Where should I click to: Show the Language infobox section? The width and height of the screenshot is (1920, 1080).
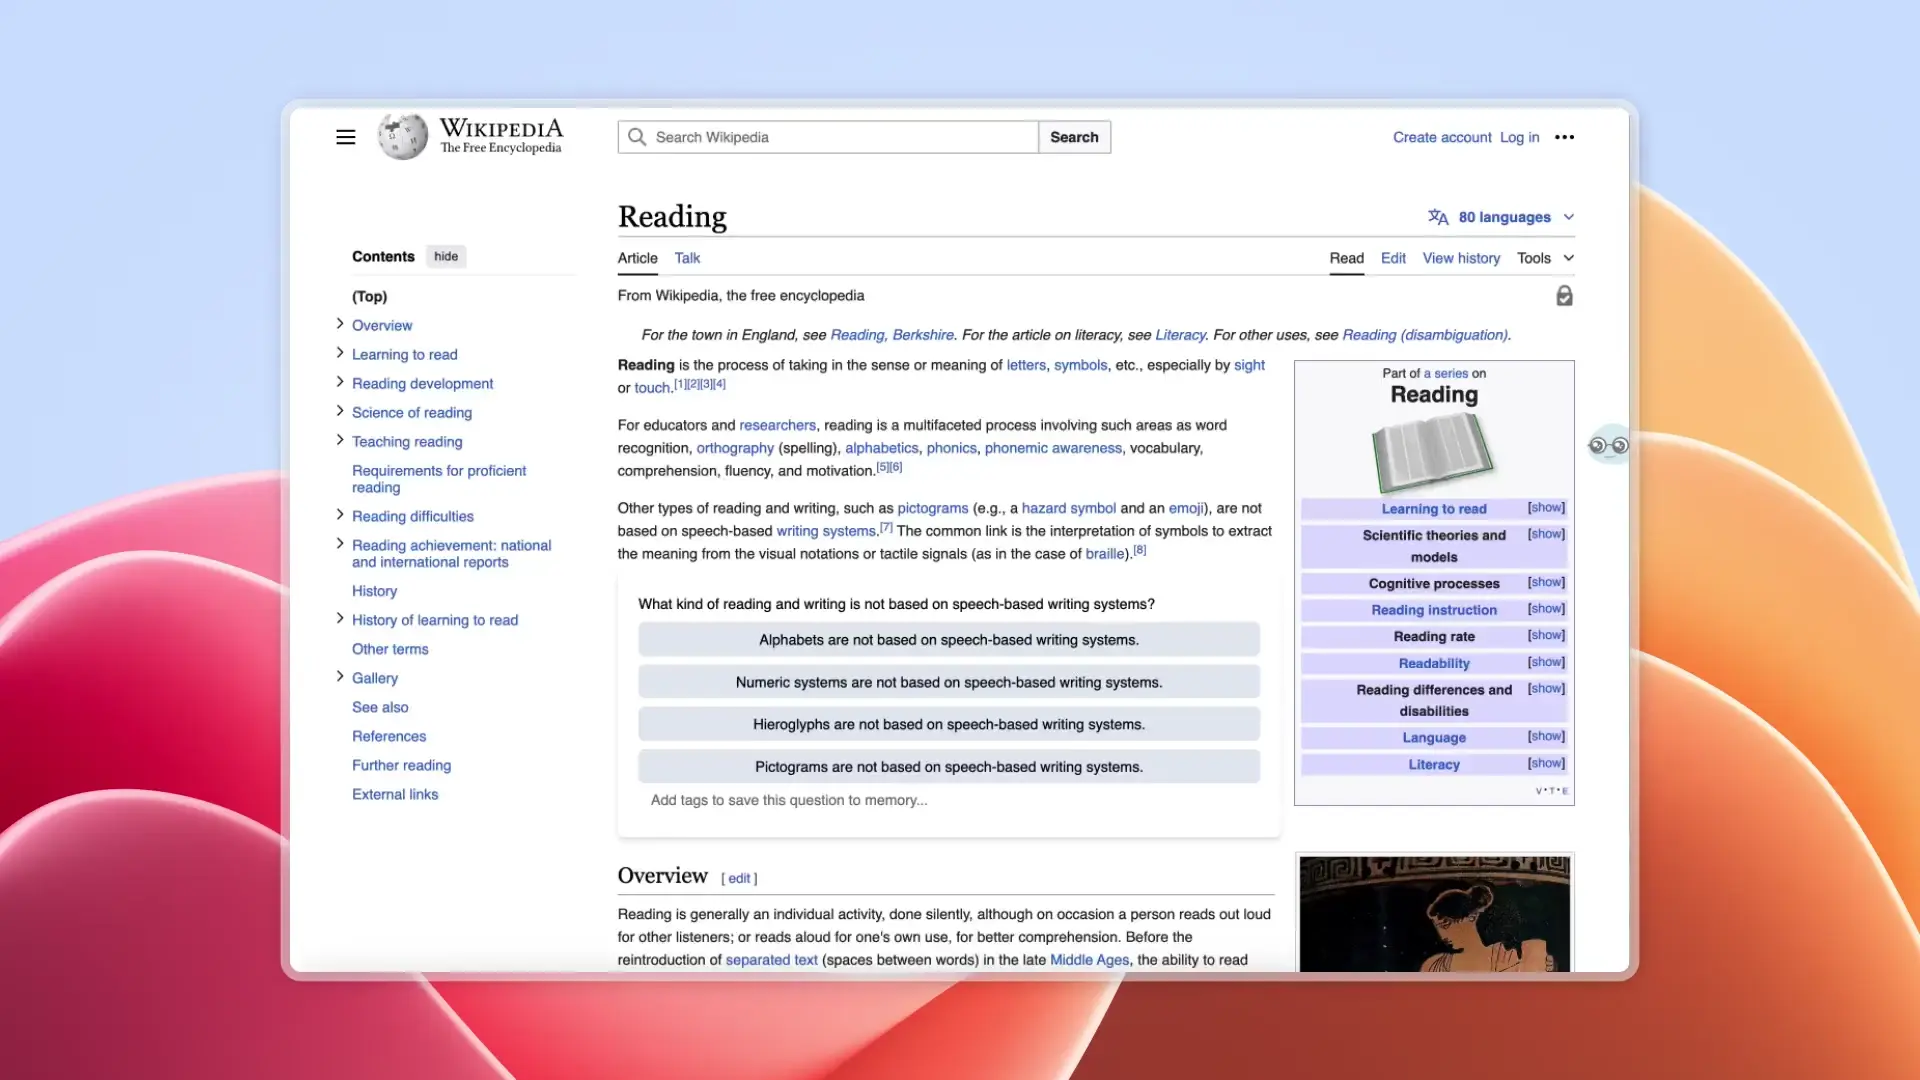click(x=1546, y=736)
